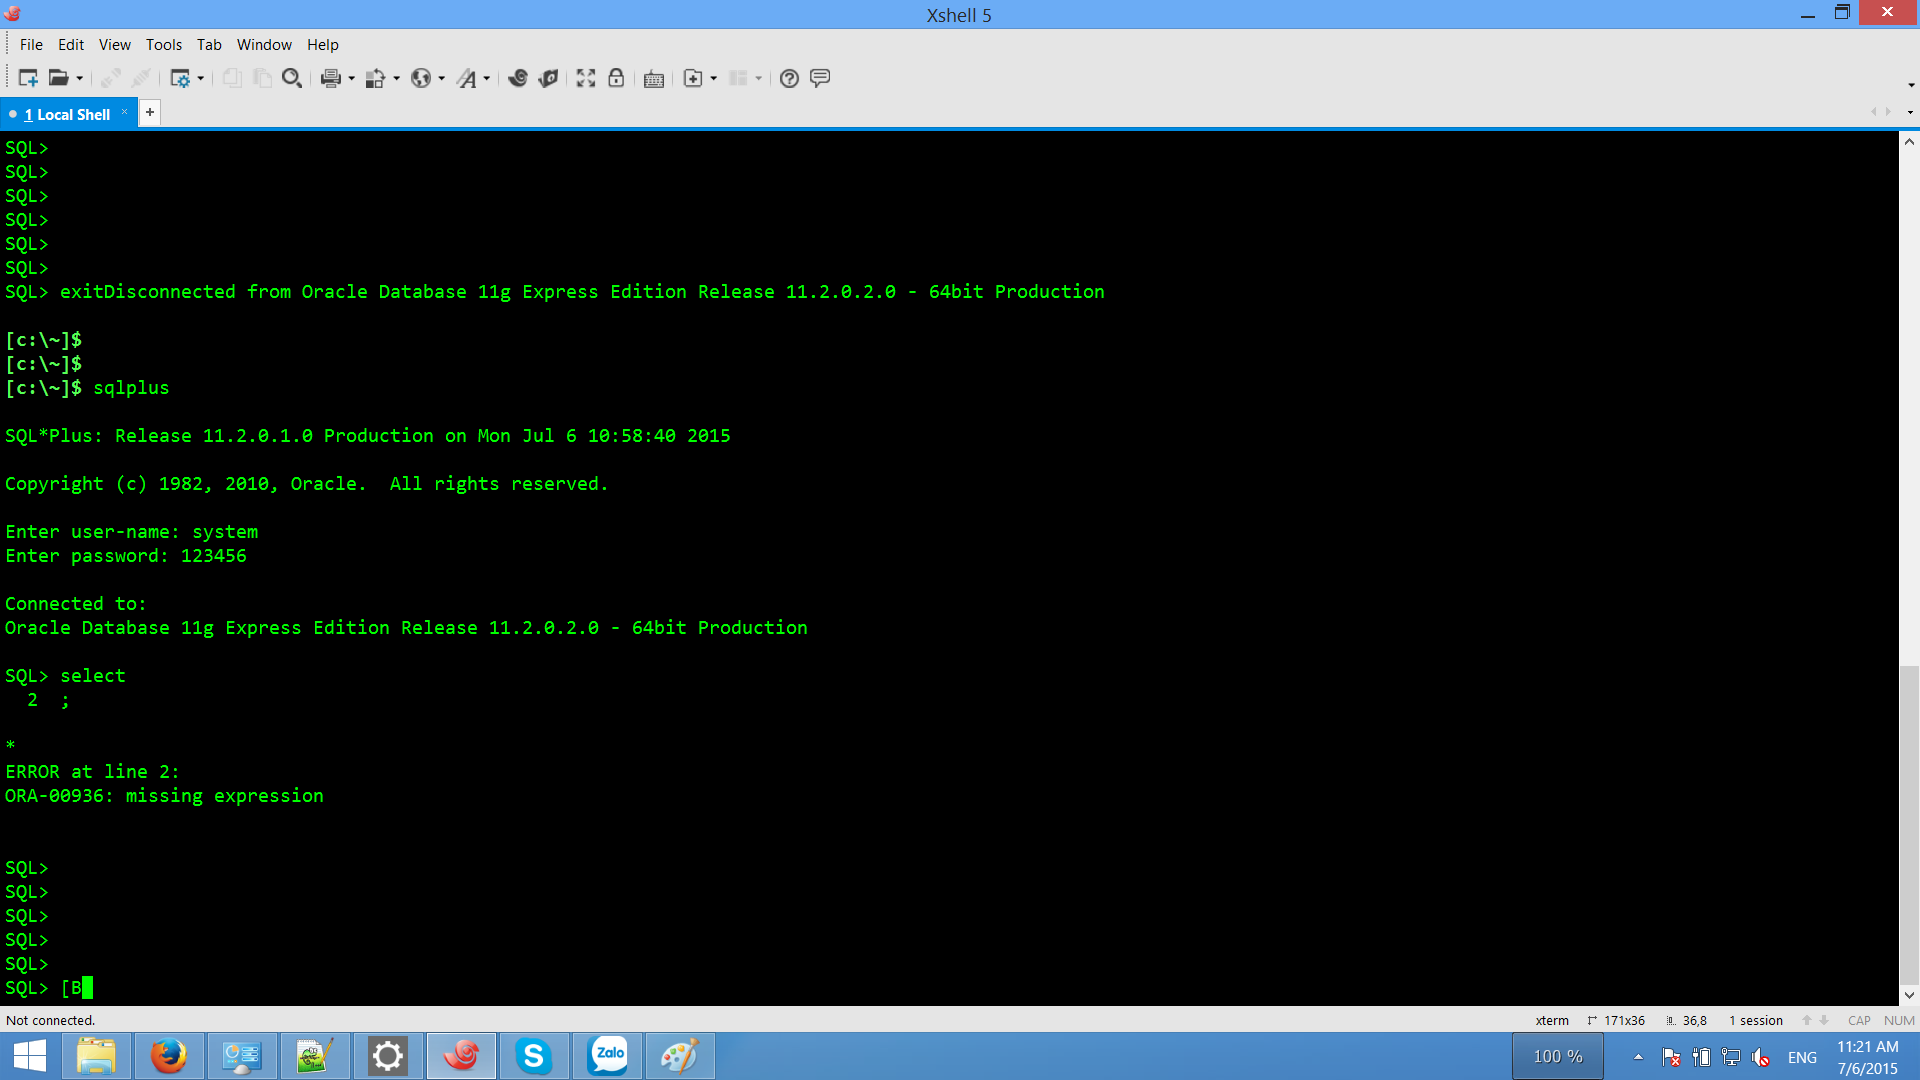
Task: Expand the Print dropdown arrow
Action: click(x=351, y=79)
